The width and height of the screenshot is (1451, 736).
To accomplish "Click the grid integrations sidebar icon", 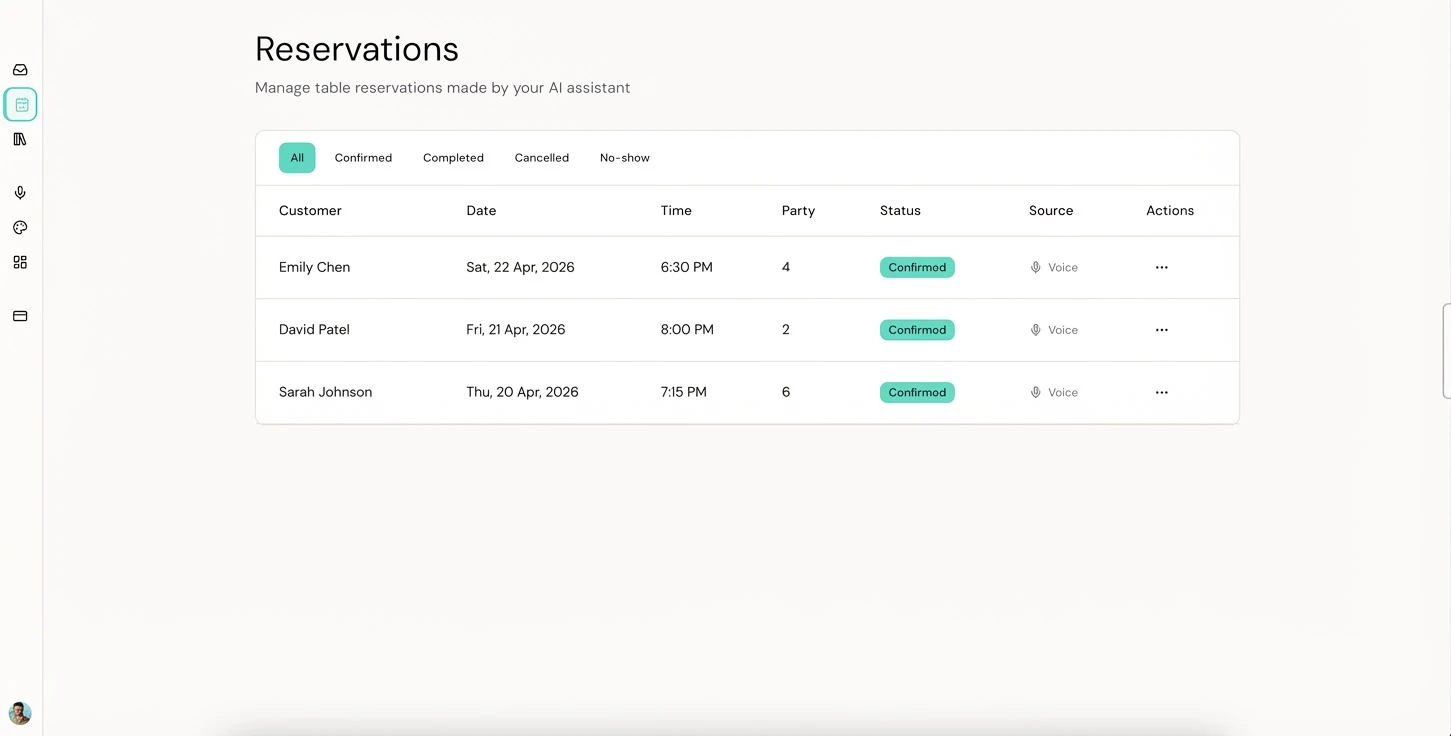I will click(20, 262).
